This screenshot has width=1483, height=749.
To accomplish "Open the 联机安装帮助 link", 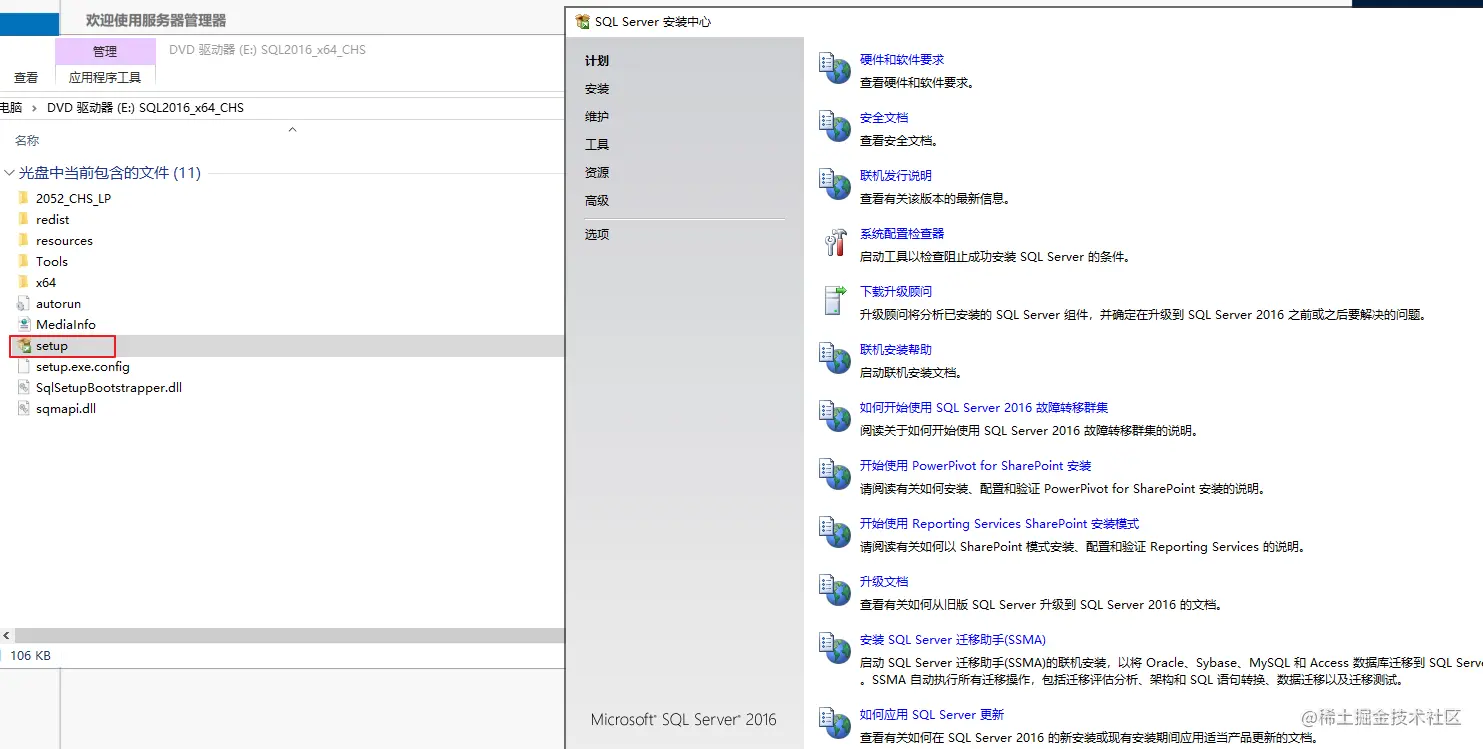I will click(896, 350).
